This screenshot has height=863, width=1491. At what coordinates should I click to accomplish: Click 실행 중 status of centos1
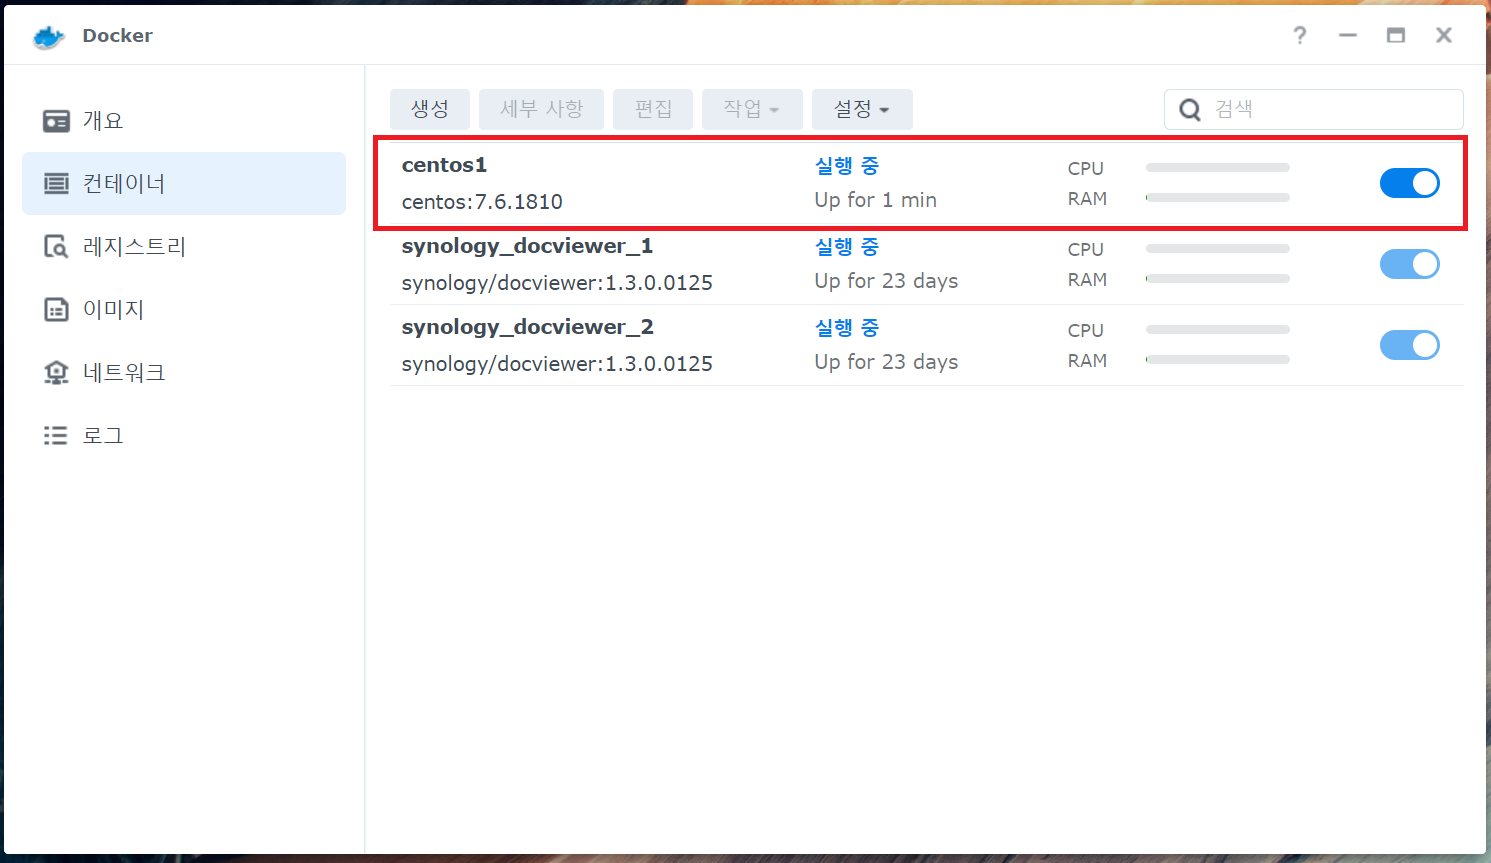pyautogui.click(x=847, y=166)
